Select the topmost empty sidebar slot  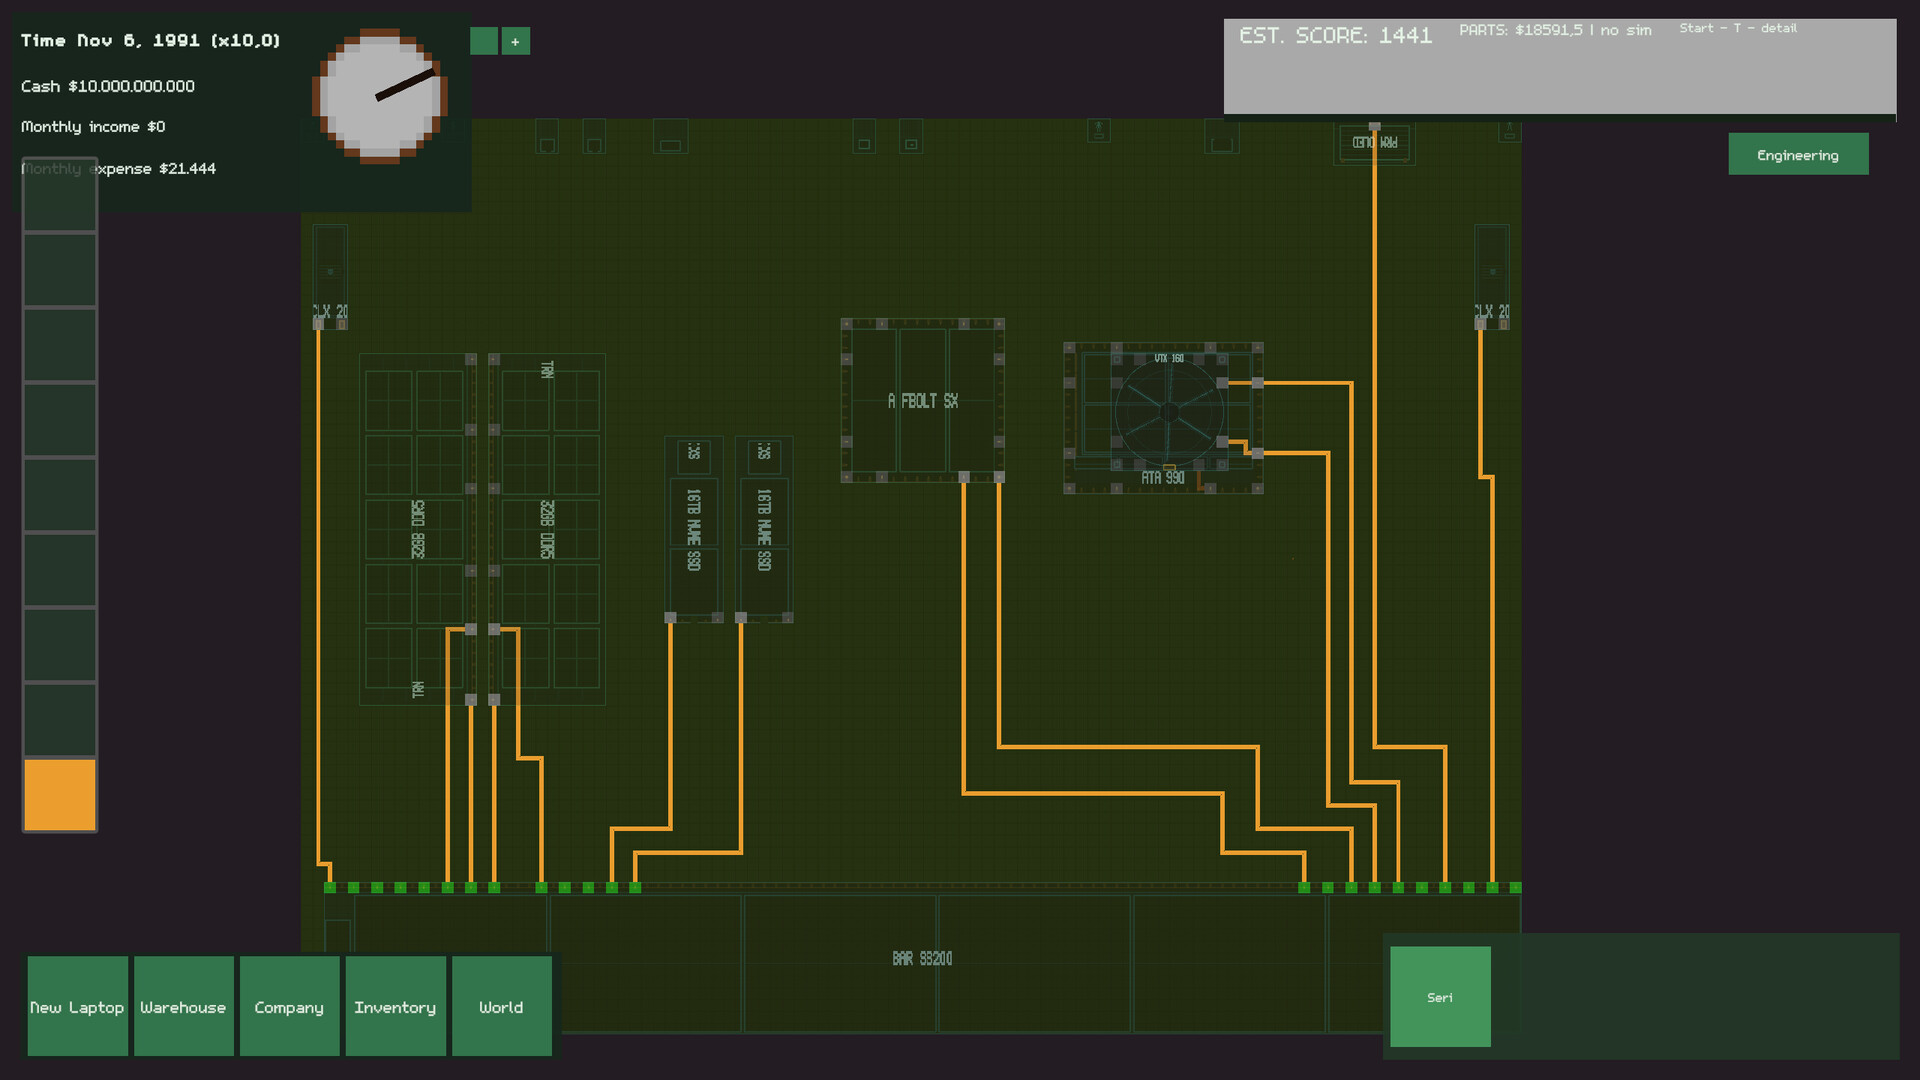[x=60, y=194]
